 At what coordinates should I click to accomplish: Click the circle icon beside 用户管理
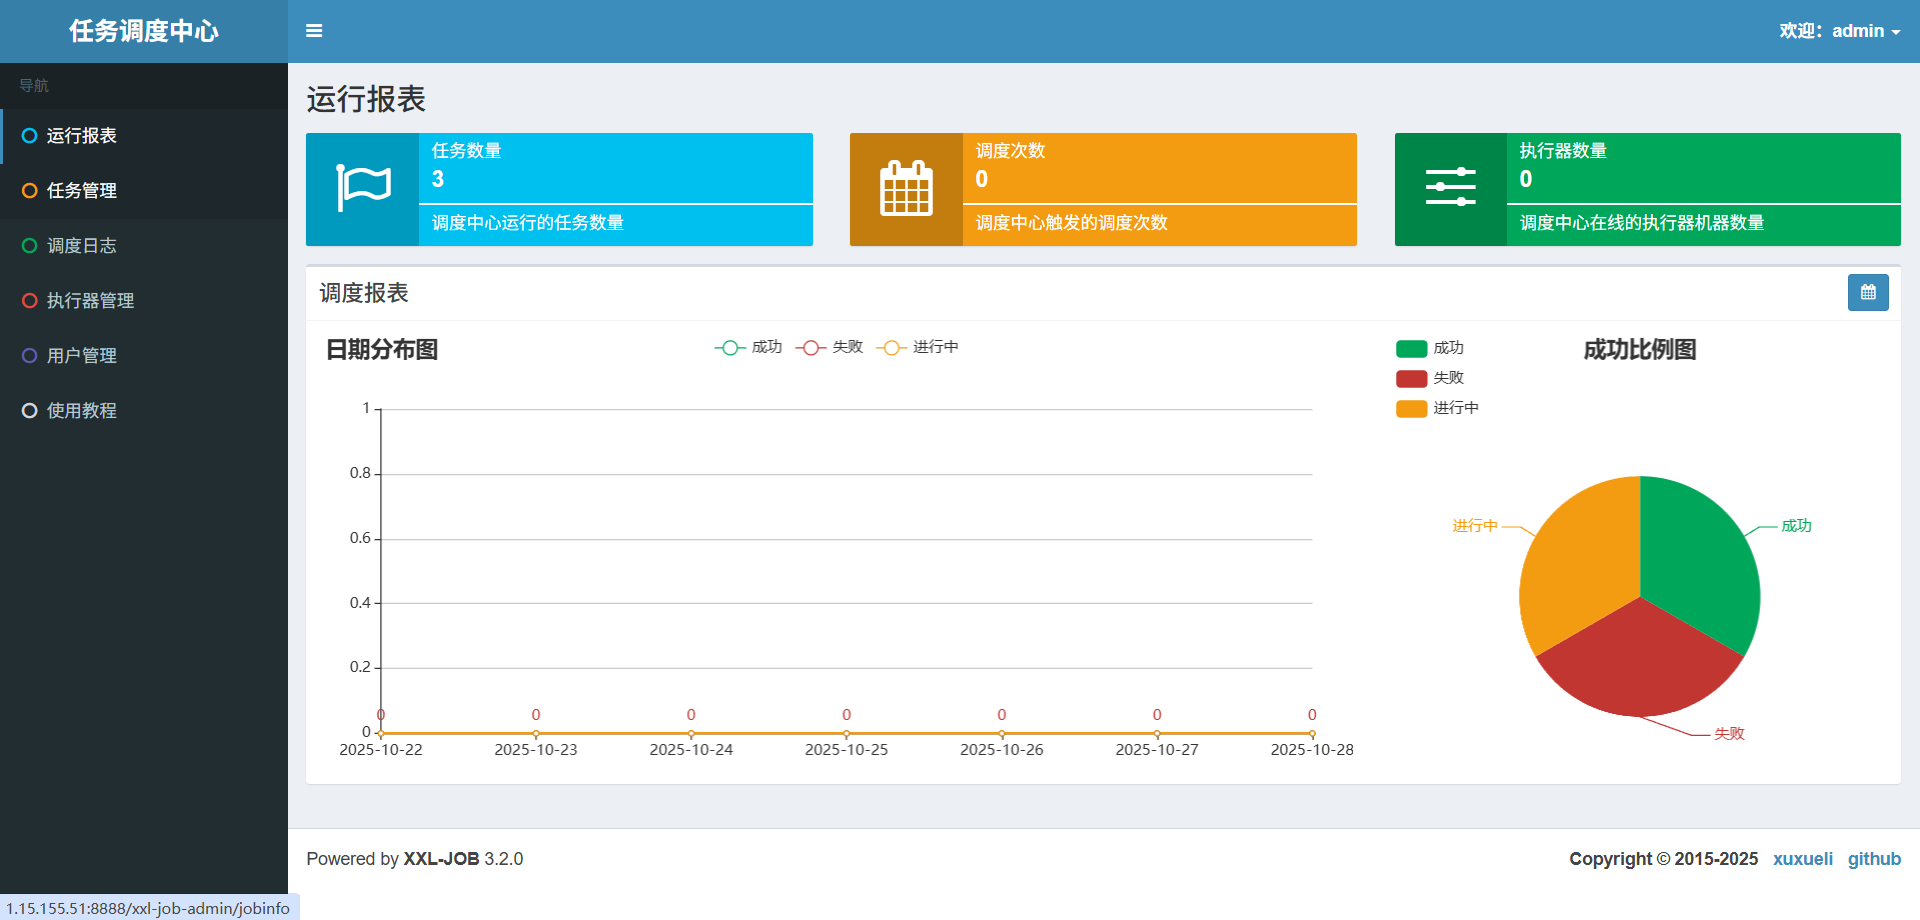pos(30,356)
